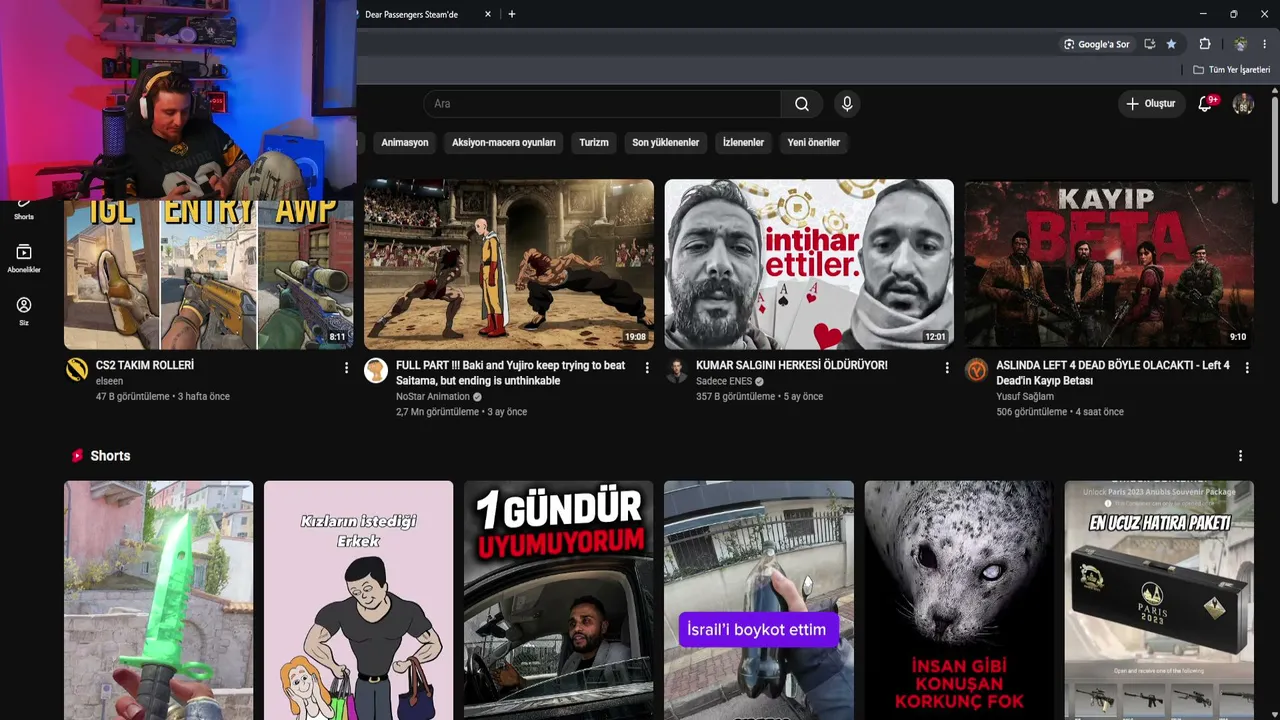This screenshot has width=1280, height=720.
Task: Select the Turizm filter chip
Action: (594, 143)
